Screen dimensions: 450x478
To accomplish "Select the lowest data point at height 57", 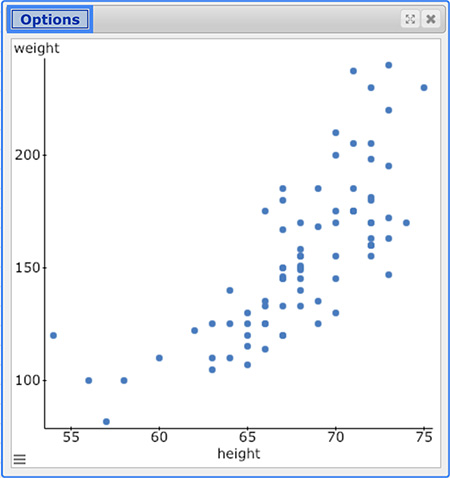I will coord(106,422).
